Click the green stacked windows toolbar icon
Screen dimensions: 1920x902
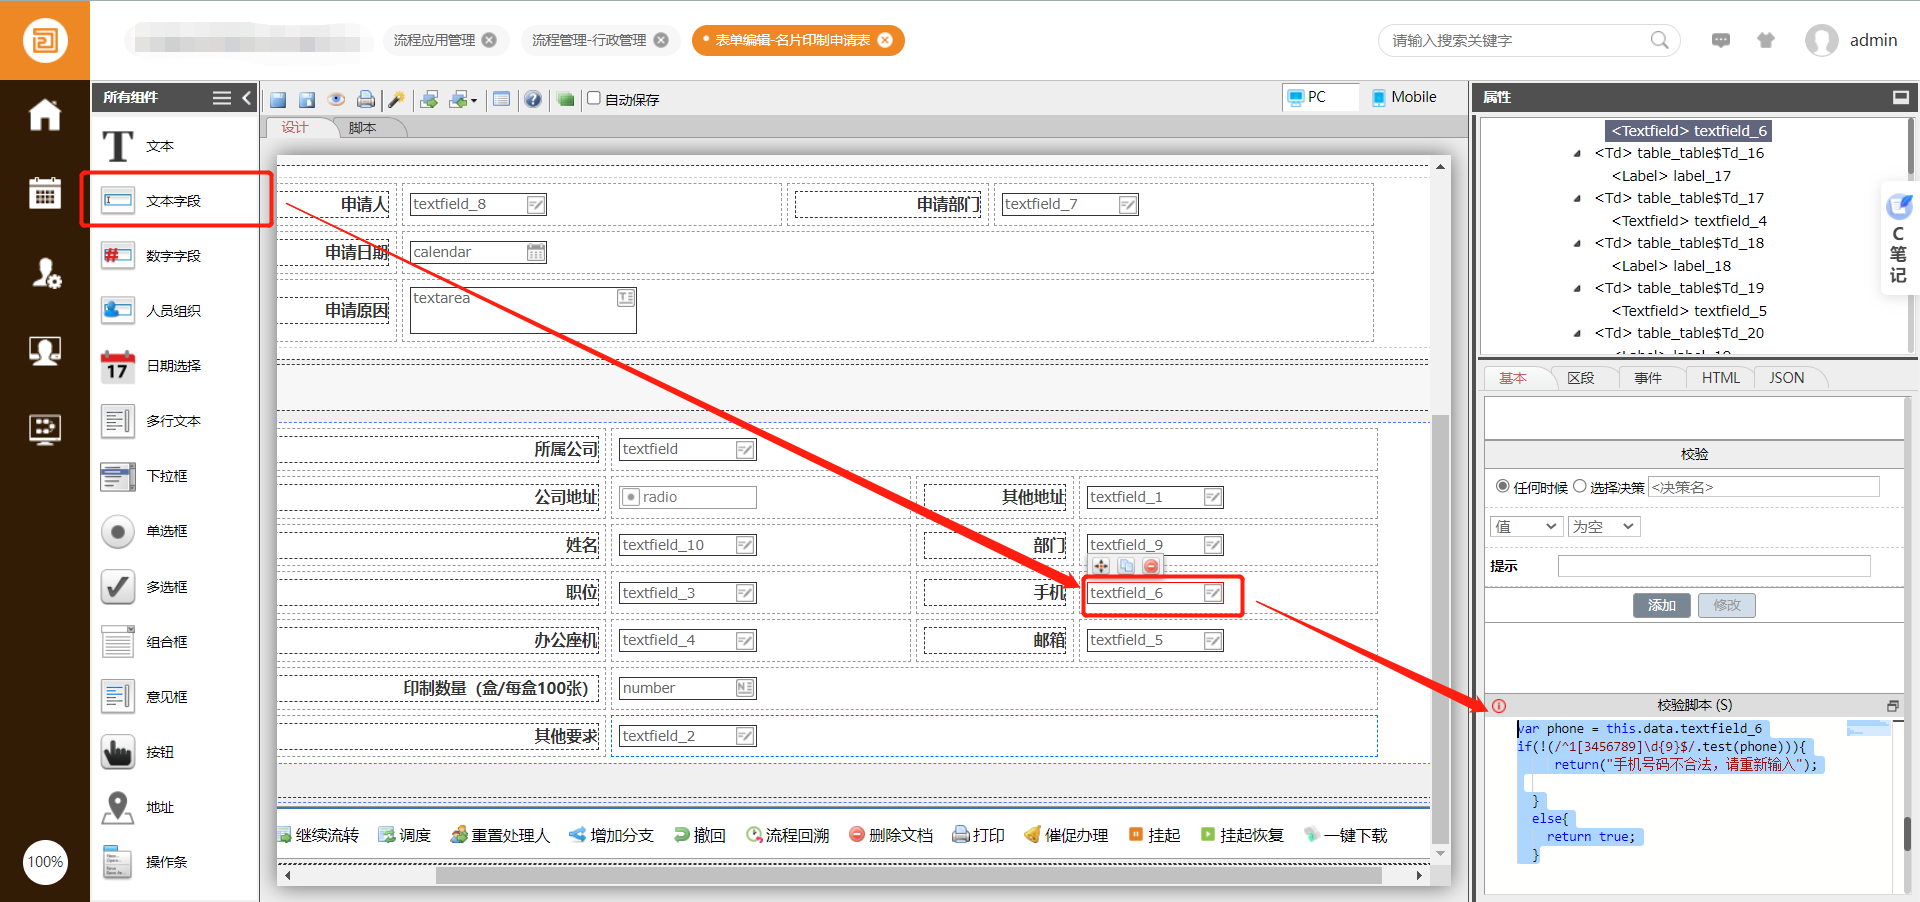coord(566,99)
